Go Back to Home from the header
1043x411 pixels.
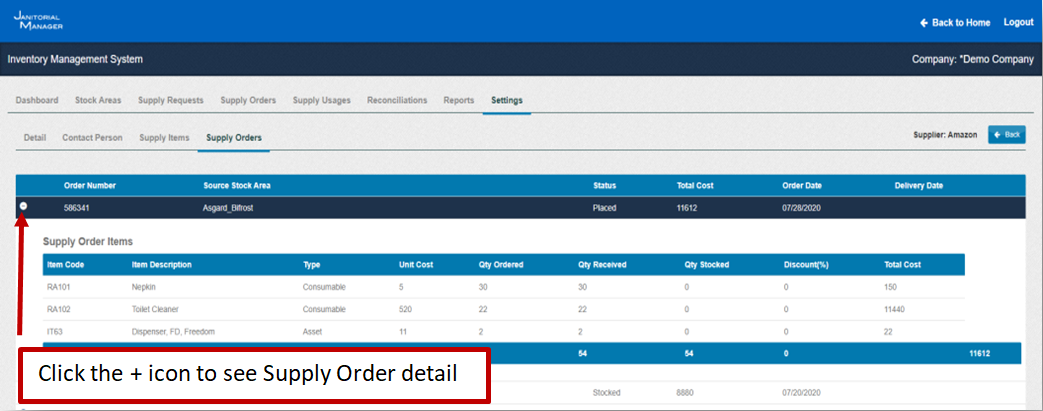[x=954, y=22]
